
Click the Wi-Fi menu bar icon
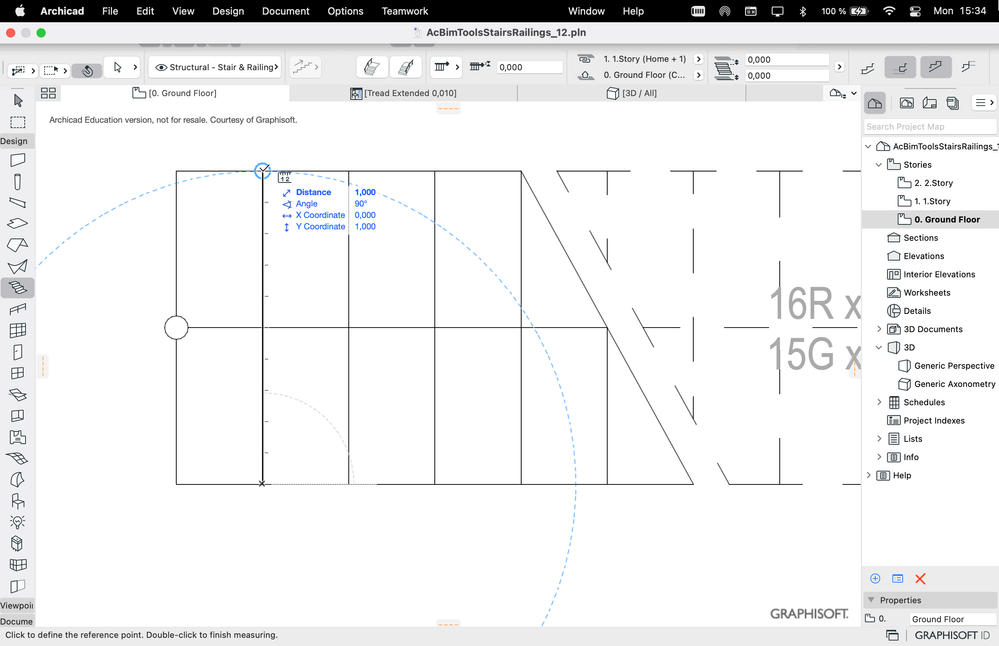pyautogui.click(x=889, y=11)
